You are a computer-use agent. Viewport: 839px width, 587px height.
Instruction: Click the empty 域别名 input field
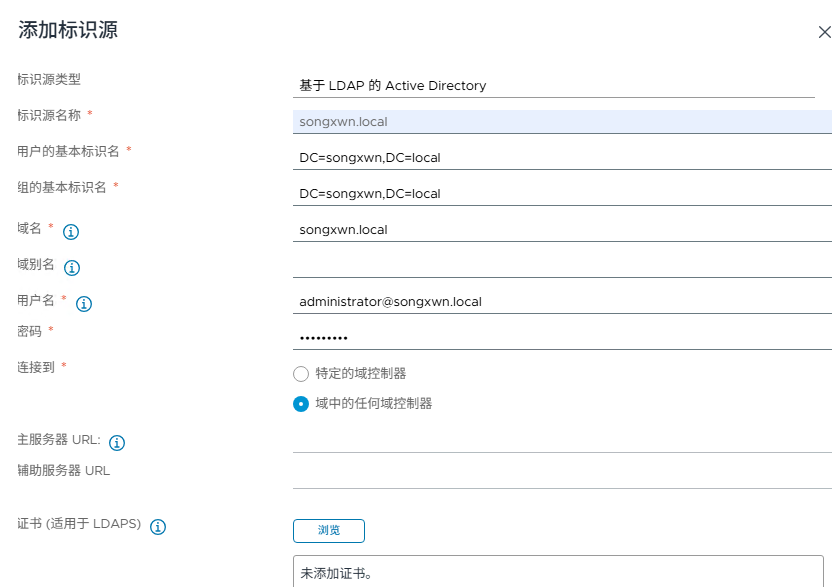pos(550,265)
